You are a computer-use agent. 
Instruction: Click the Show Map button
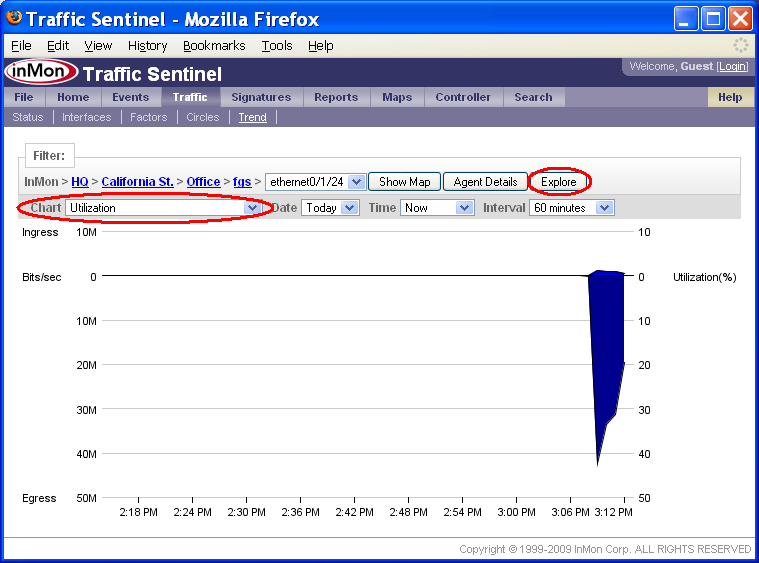(405, 182)
